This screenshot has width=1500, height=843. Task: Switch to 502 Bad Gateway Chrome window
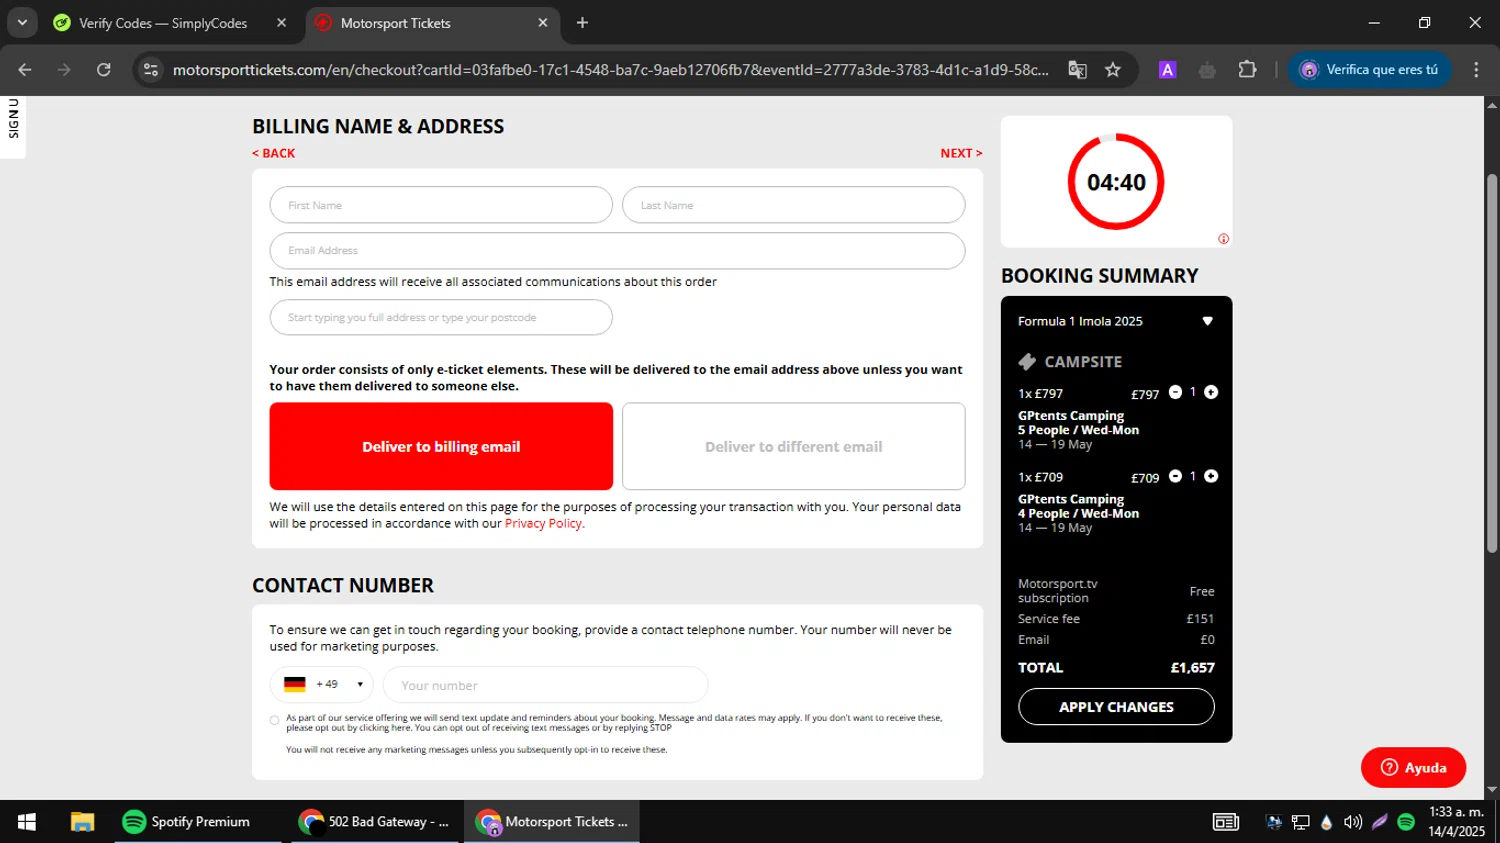coord(374,822)
